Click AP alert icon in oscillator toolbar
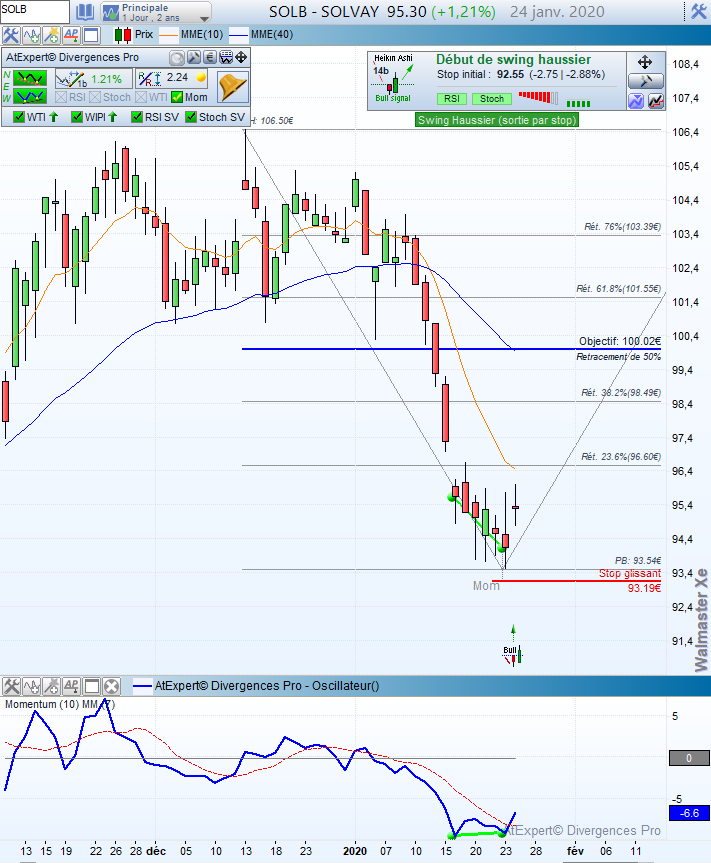The width and height of the screenshot is (711, 863). 72,686
